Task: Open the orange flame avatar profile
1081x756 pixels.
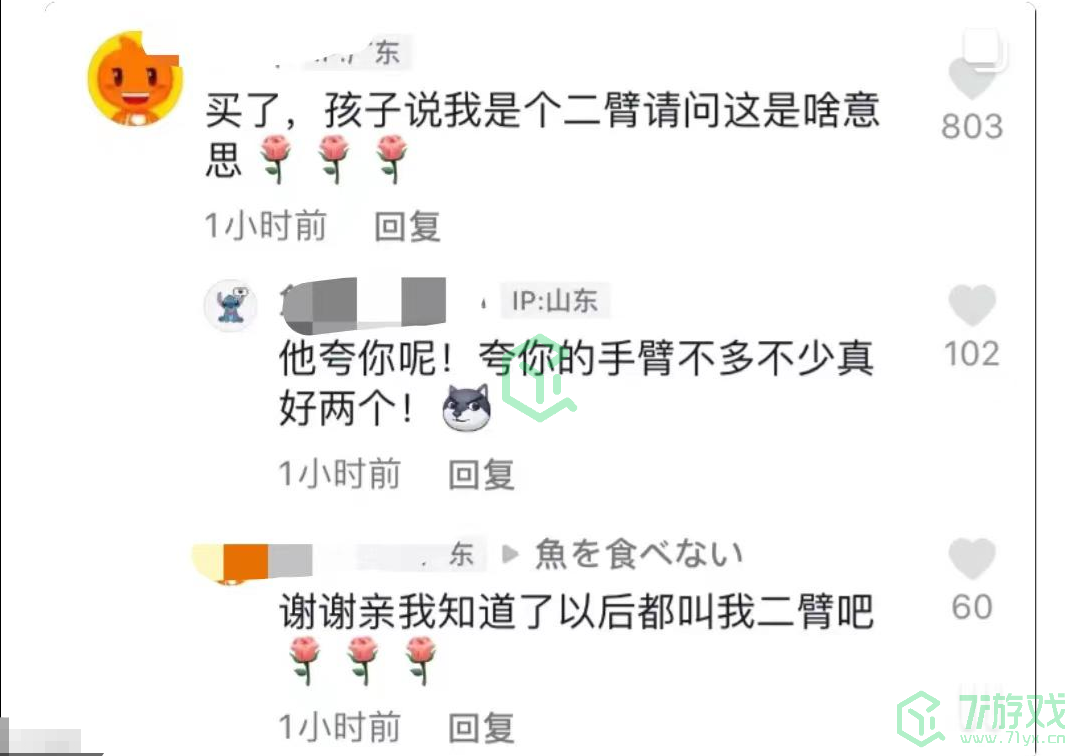Action: click(x=135, y=79)
